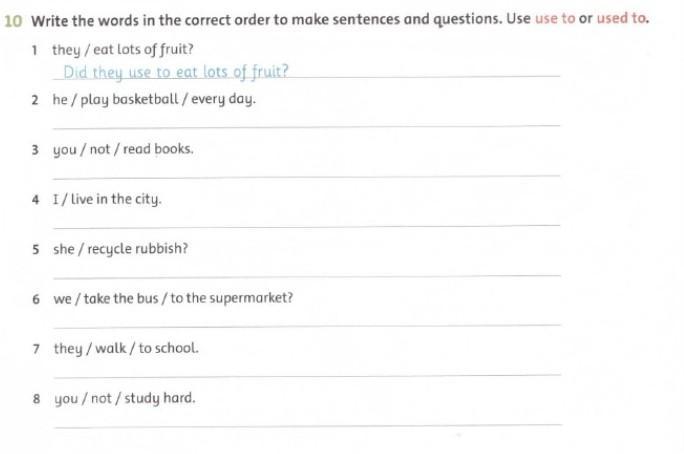Click prompt 'he / play basketball / every day.'
This screenshot has width=684, height=454.
click(x=154, y=100)
